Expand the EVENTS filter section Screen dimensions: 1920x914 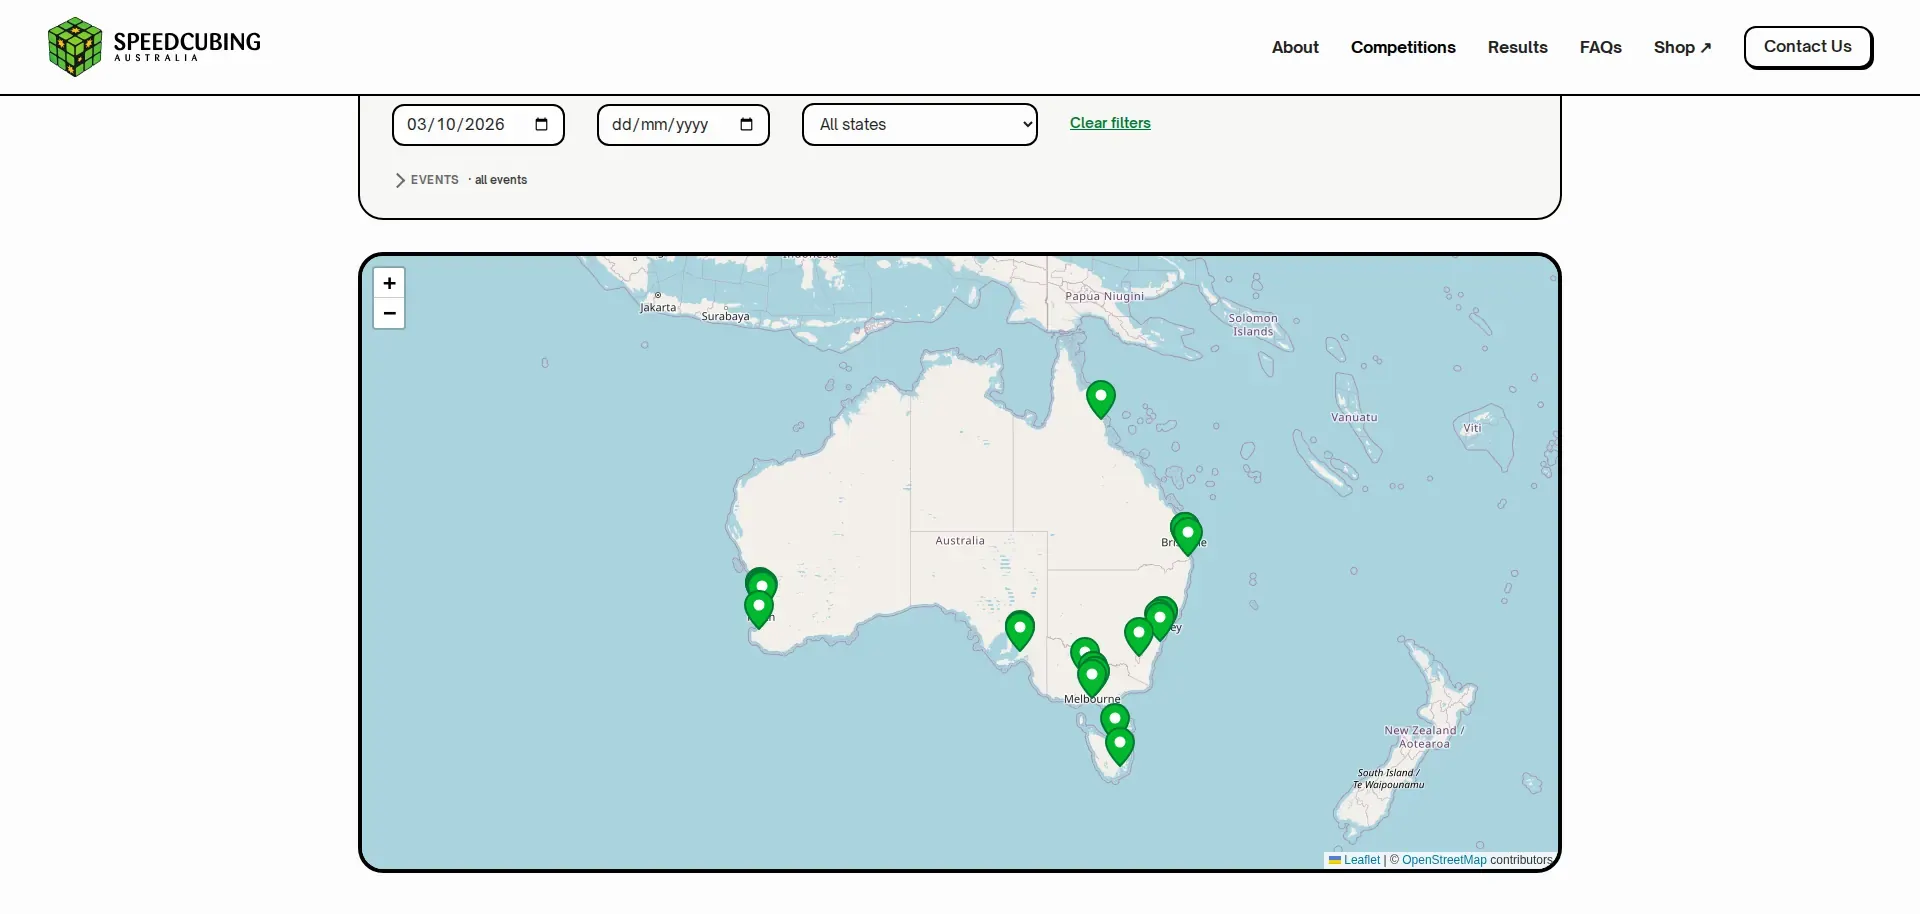[x=427, y=180]
